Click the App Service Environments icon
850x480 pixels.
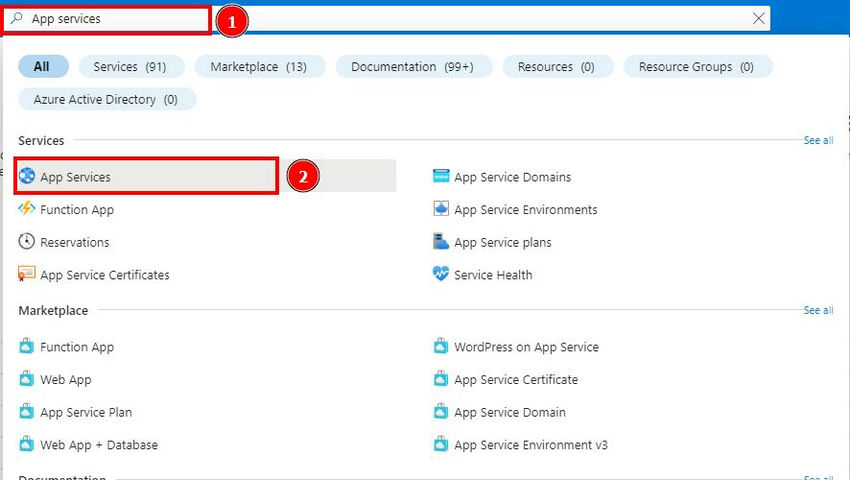[x=441, y=210]
